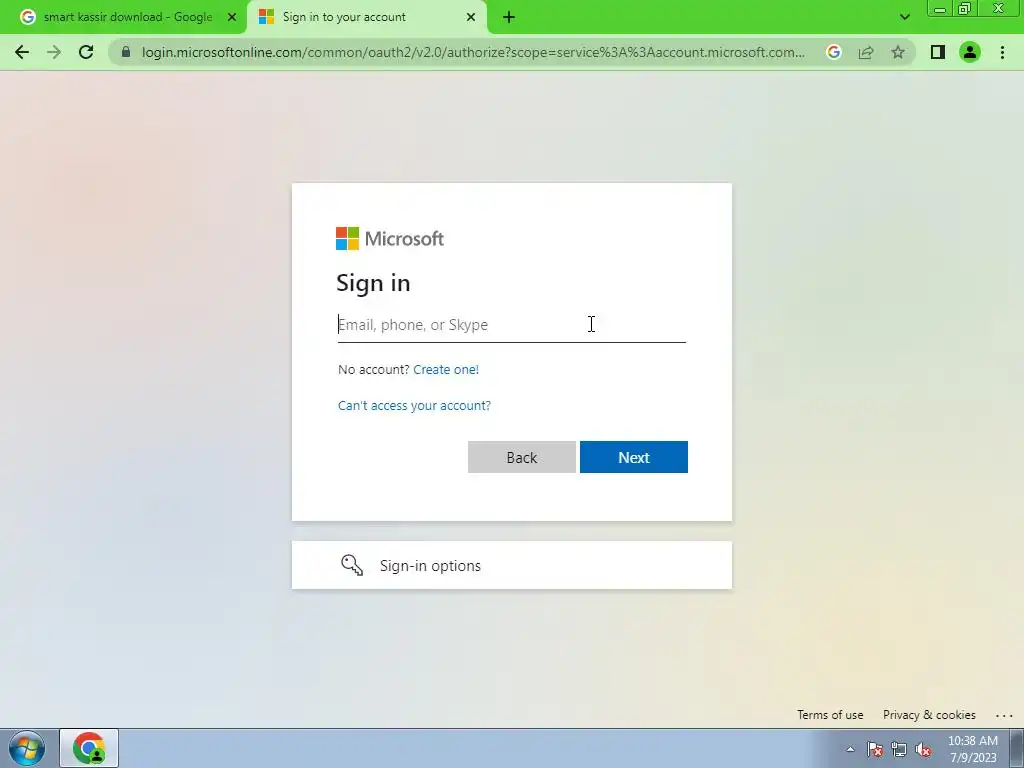Click the key icon beside Sign-in options
This screenshot has width=1024, height=768.
352,565
